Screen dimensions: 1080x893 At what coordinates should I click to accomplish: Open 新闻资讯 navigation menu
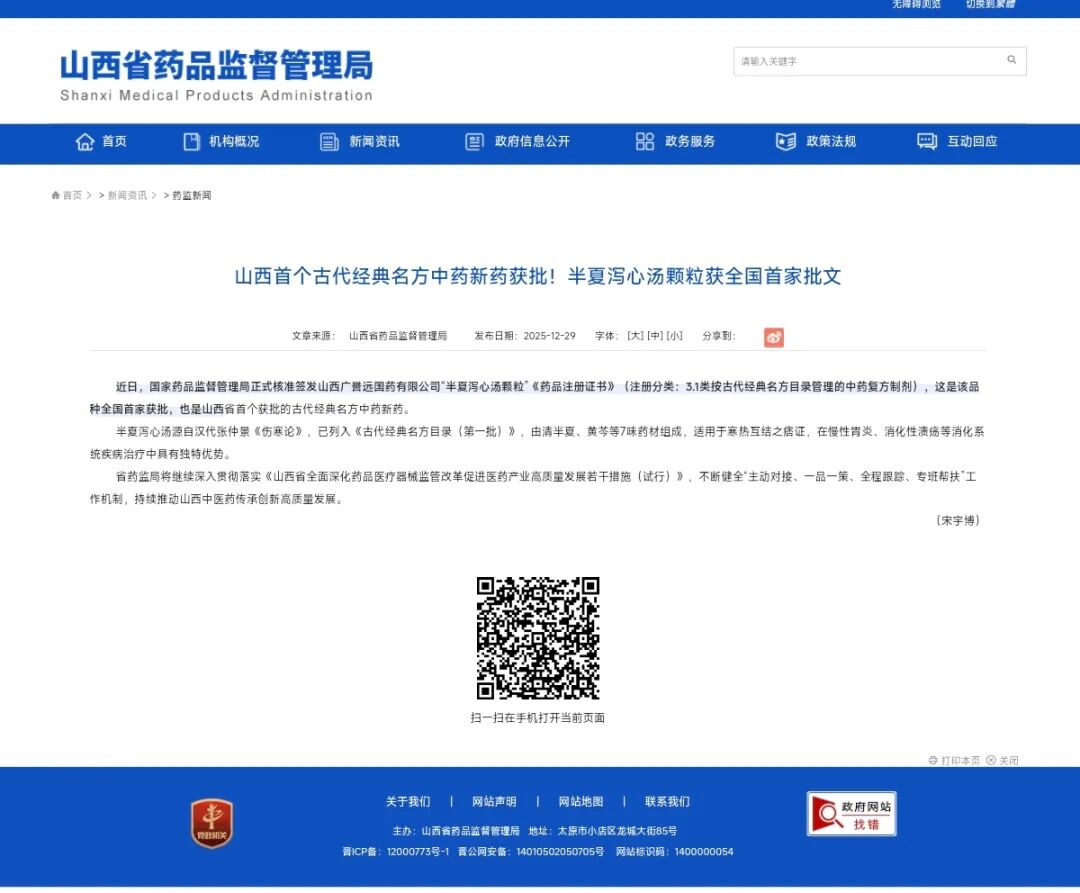[360, 142]
